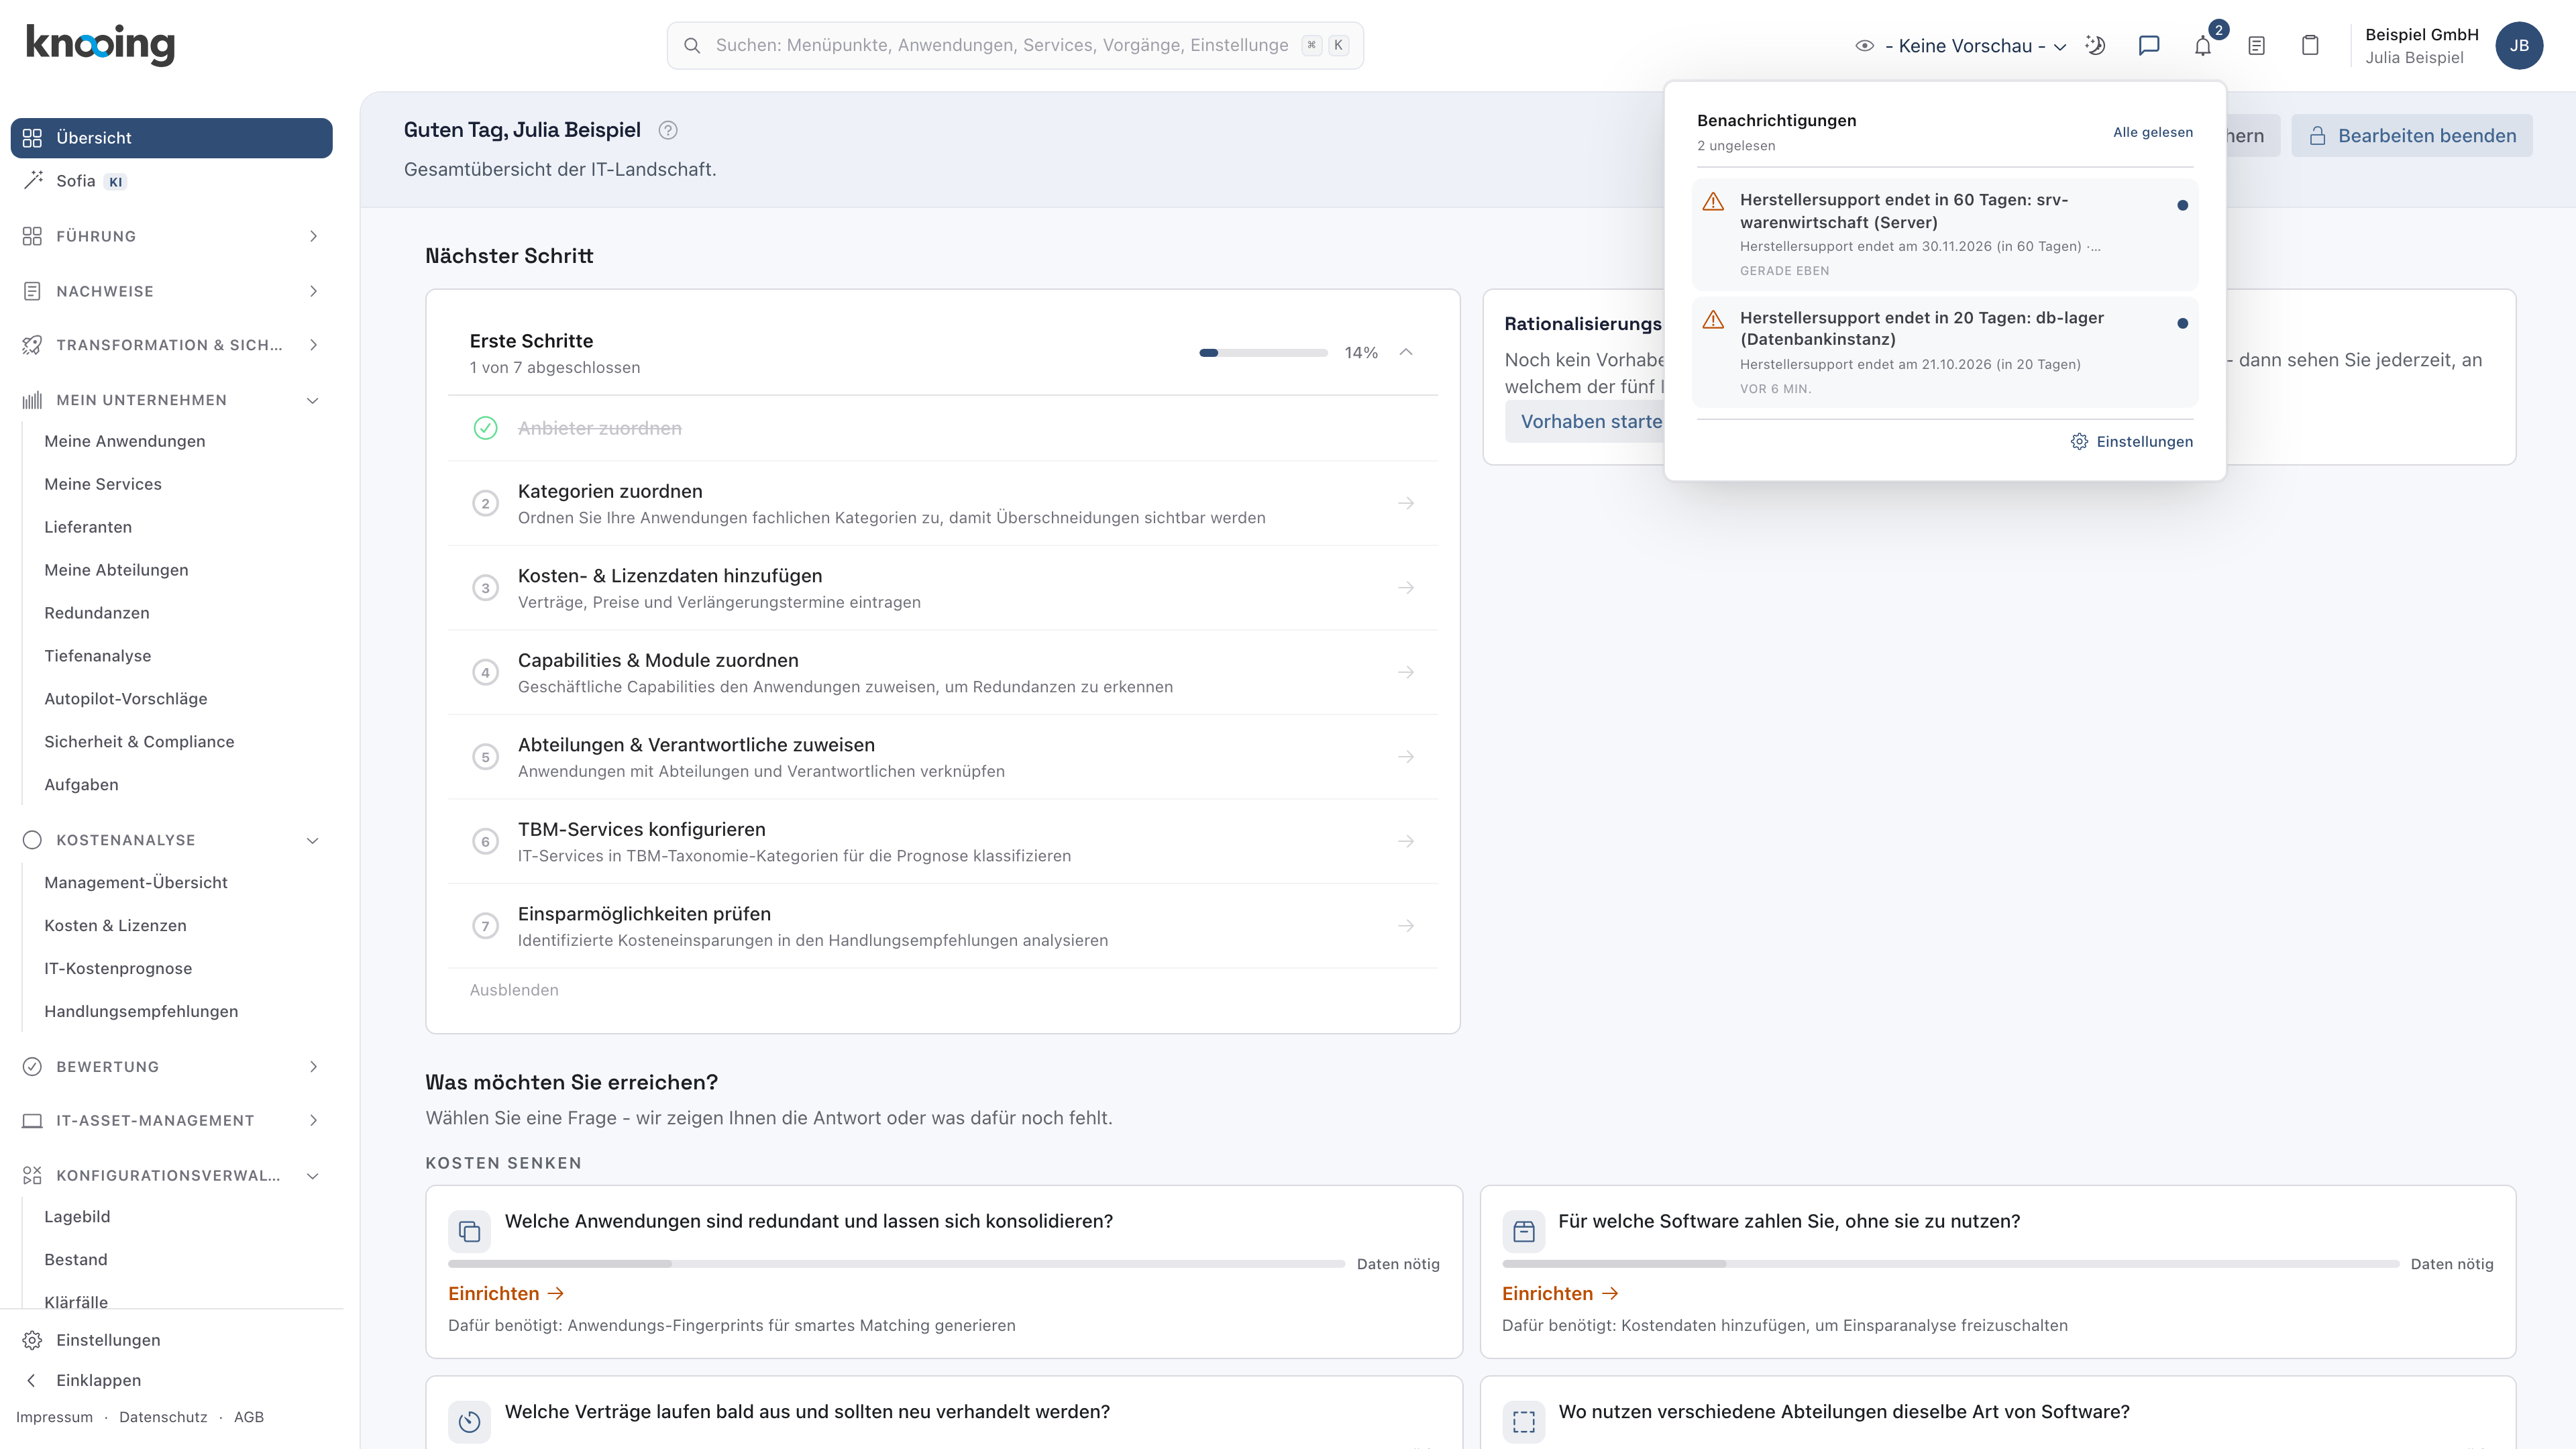Viewport: 2576px width, 1449px height.
Task: Open the document list icon in the header
Action: tap(2256, 46)
